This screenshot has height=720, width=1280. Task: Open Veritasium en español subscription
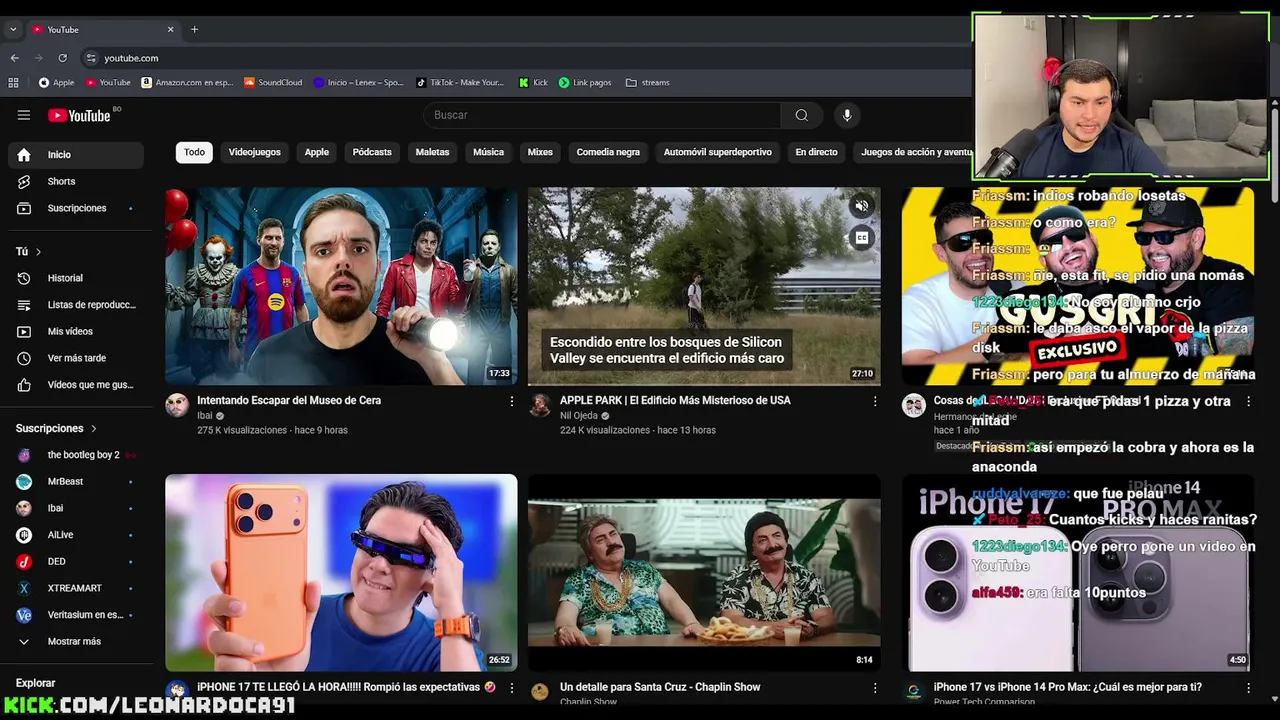(x=76, y=615)
